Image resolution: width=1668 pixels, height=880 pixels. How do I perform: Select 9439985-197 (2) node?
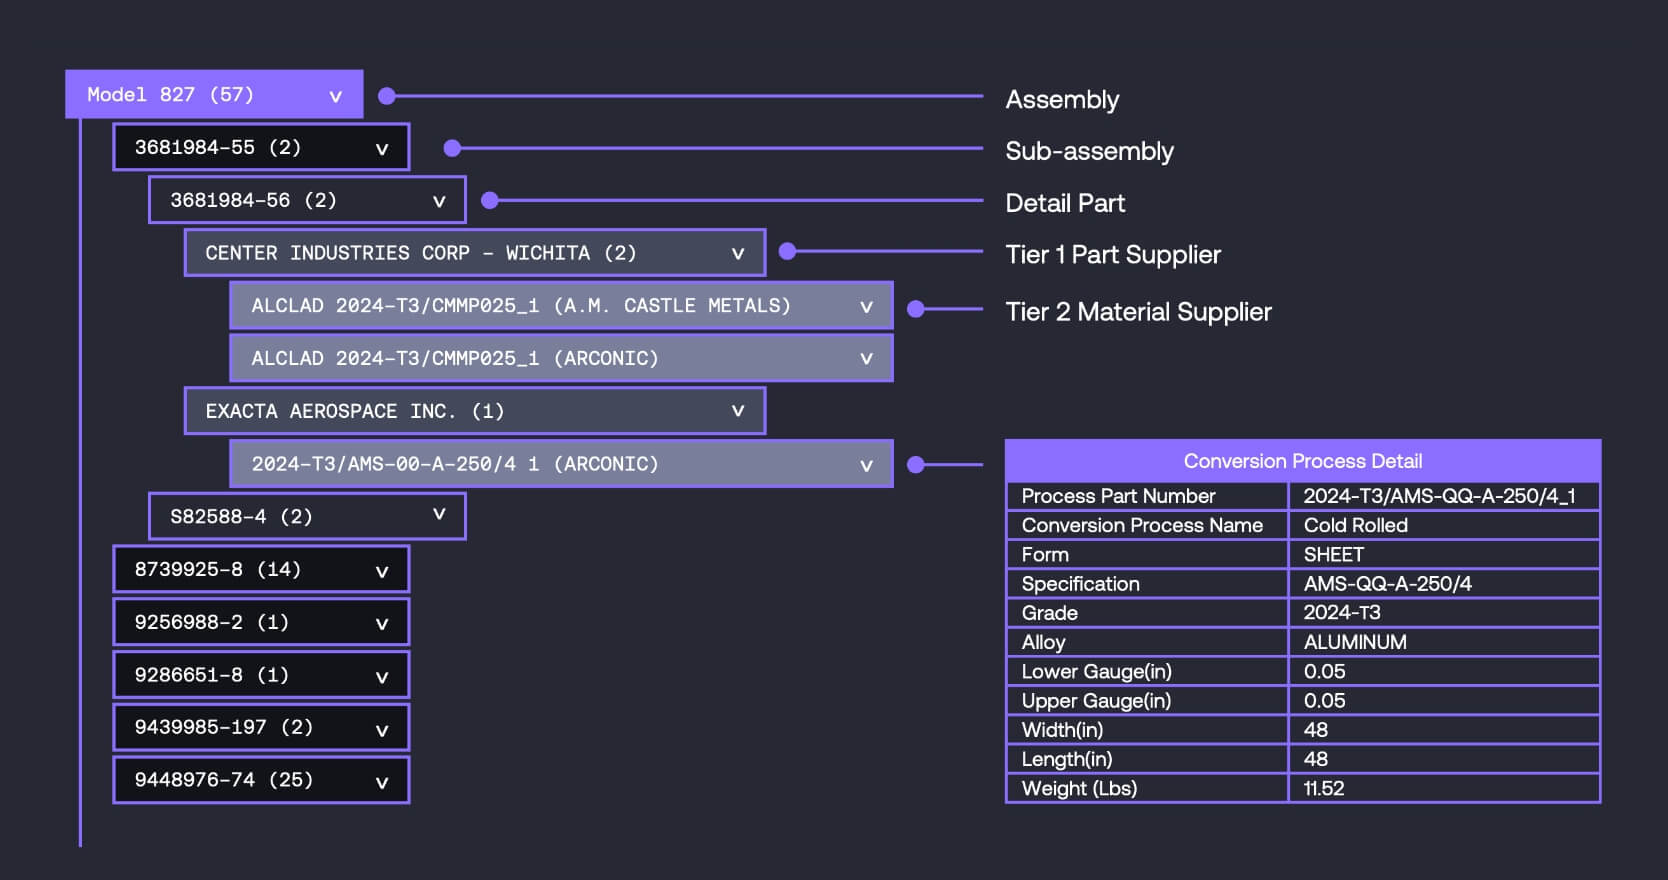point(261,727)
